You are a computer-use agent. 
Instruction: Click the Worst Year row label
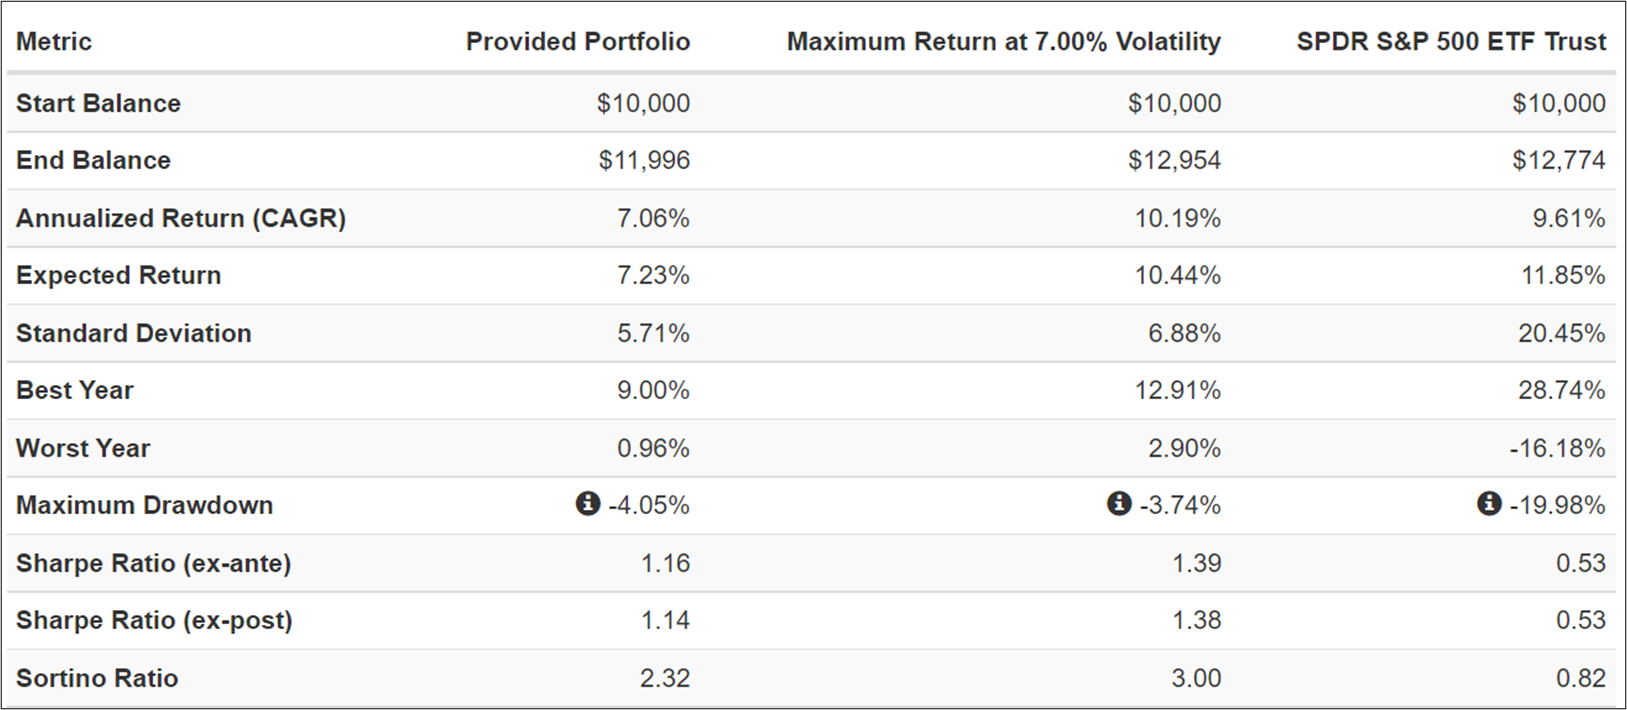pyautogui.click(x=83, y=448)
